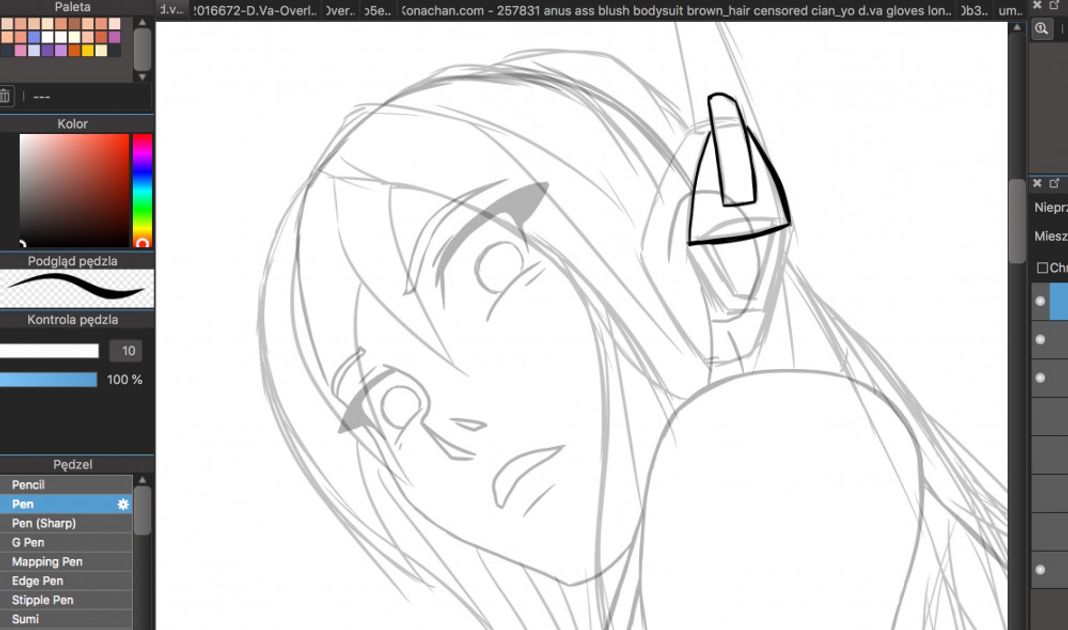Screen dimensions: 1068x630
Task: Close the layer panel with X icon
Action: 1037,183
